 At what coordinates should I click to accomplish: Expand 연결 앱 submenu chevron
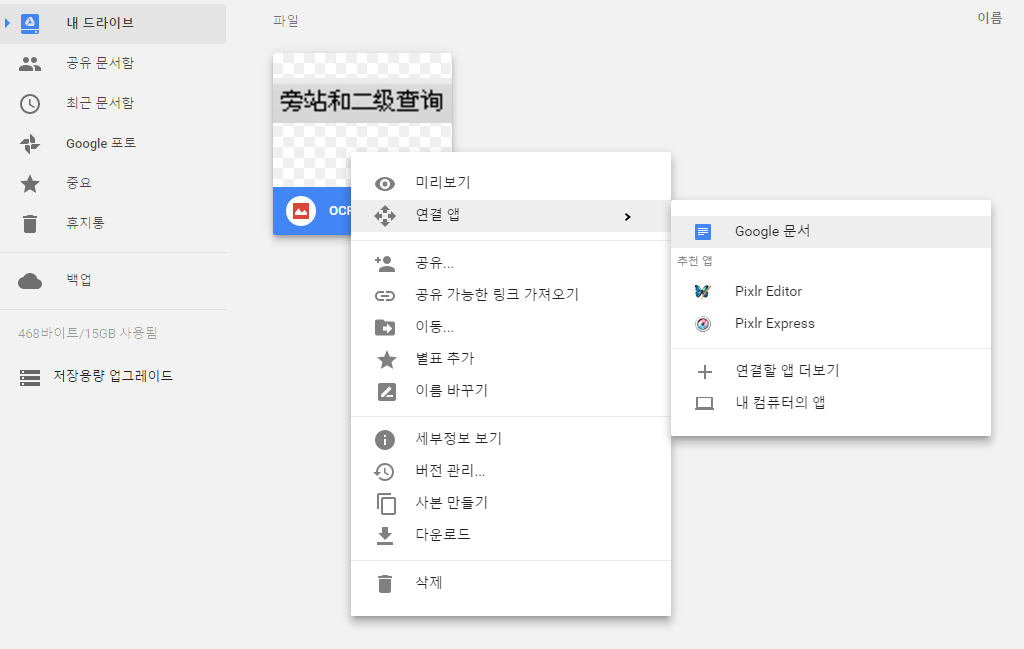[628, 217]
